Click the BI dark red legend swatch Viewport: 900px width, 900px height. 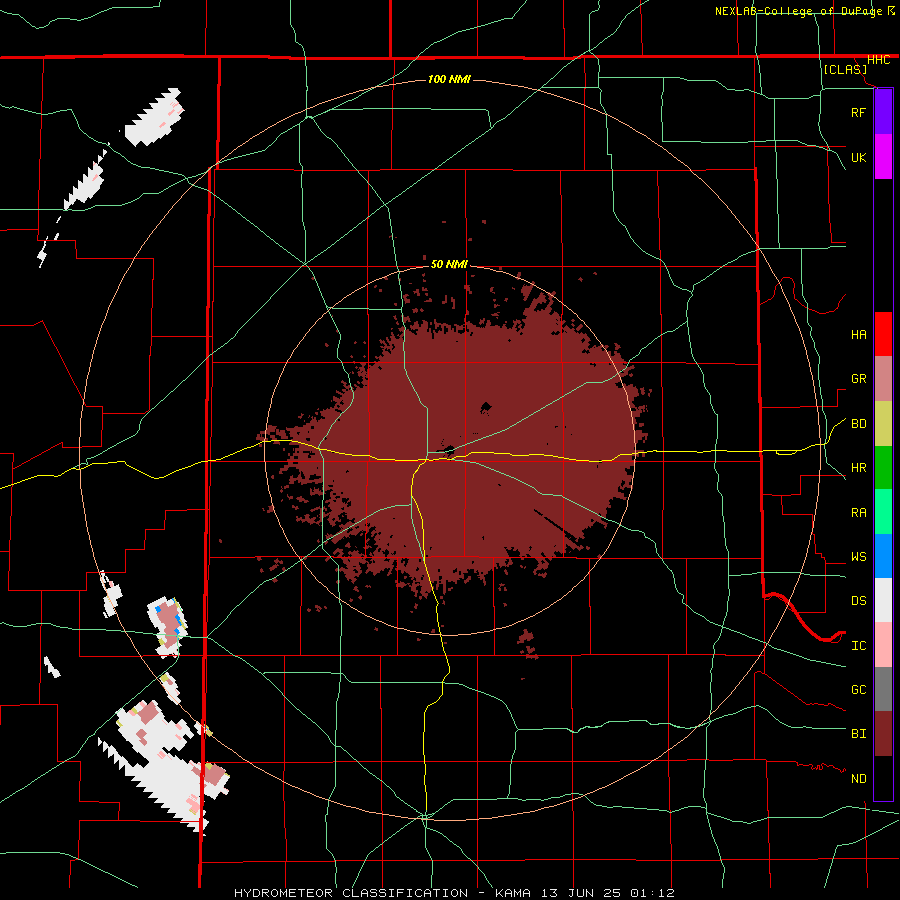883,734
